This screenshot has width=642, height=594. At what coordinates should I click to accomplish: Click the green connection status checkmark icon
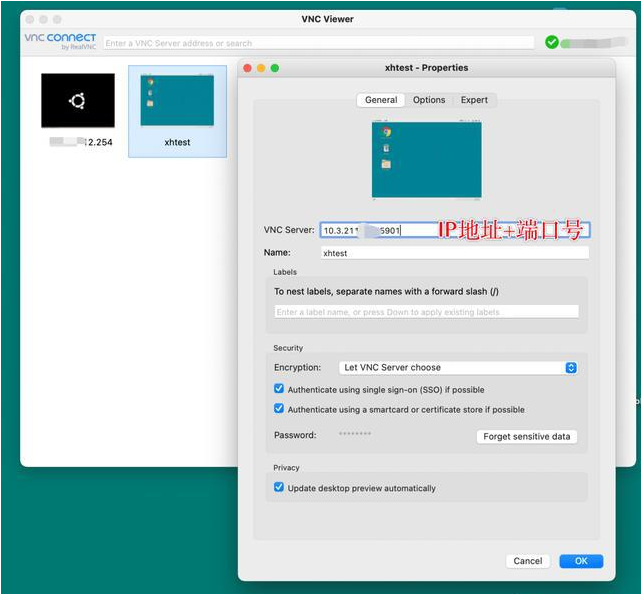tap(552, 42)
